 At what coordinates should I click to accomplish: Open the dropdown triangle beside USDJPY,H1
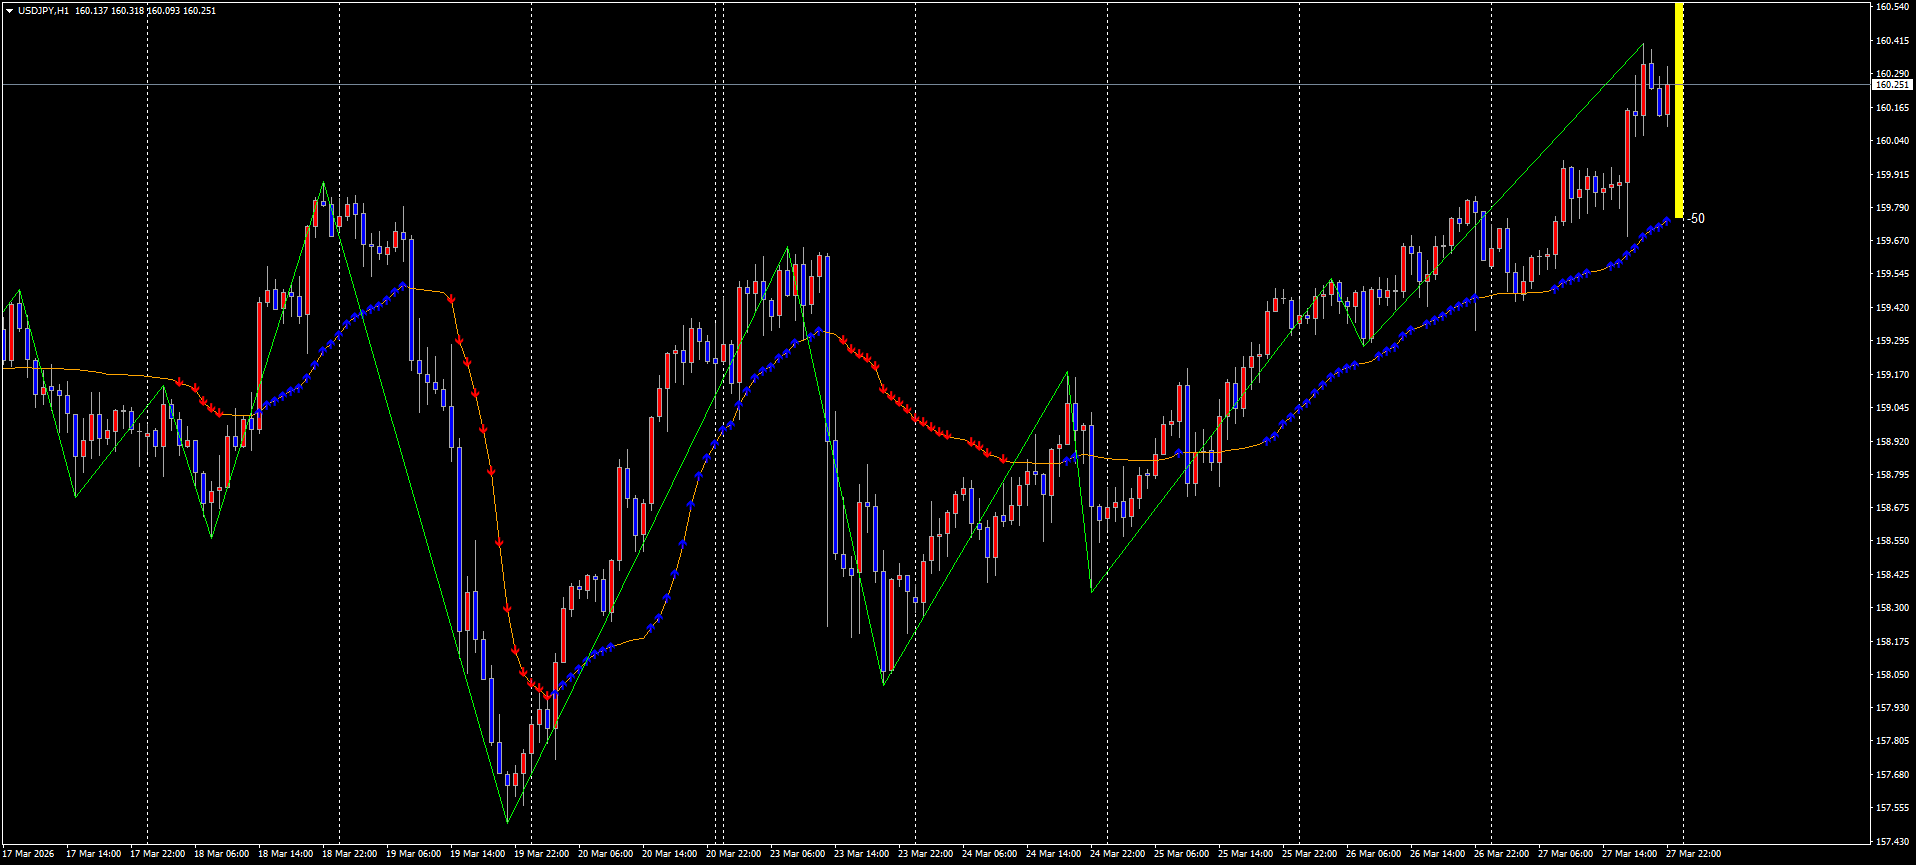pyautogui.click(x=9, y=11)
